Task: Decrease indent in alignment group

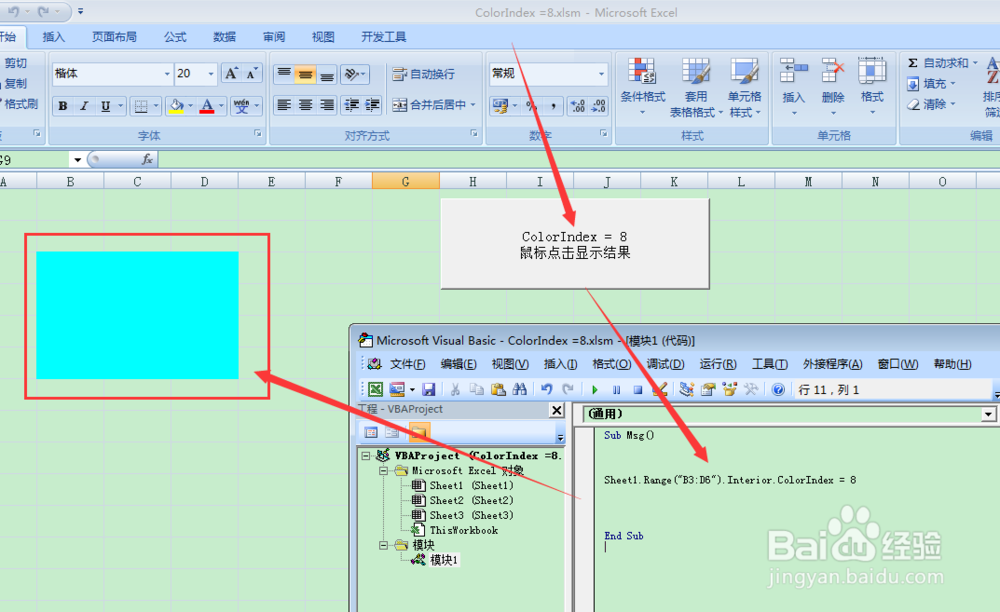Action: 351,105
